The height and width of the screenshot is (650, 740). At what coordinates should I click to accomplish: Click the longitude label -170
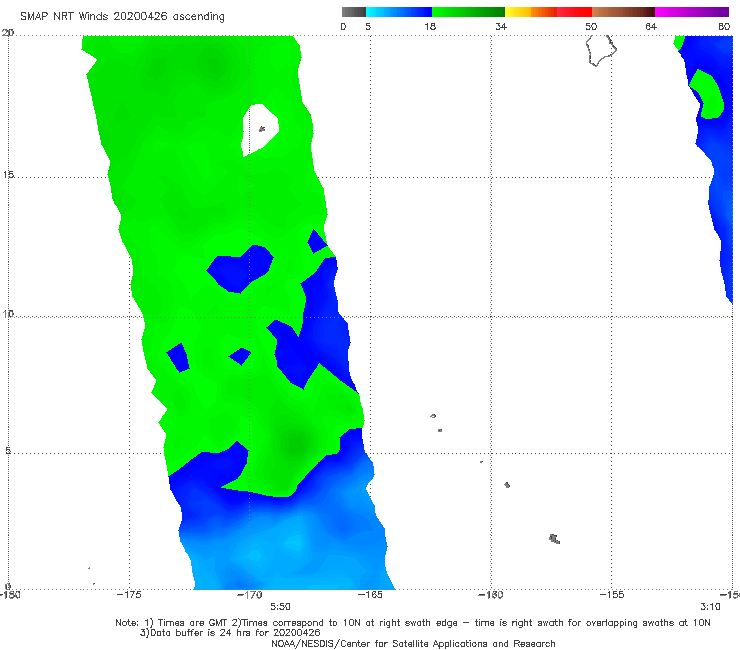(x=250, y=595)
